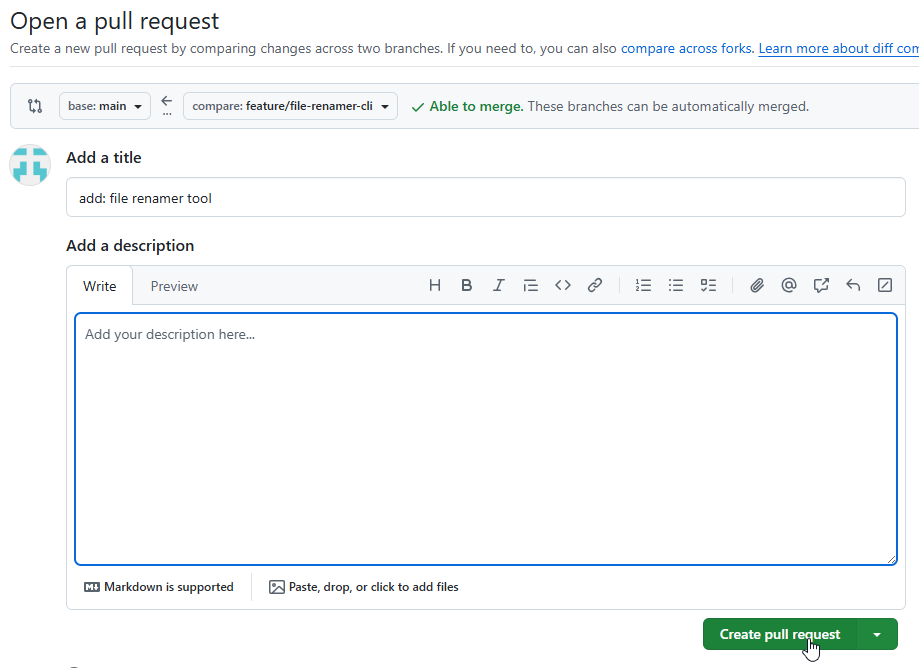Insert a heading with the H icon
Image resolution: width=919 pixels, height=668 pixels.
tap(435, 286)
